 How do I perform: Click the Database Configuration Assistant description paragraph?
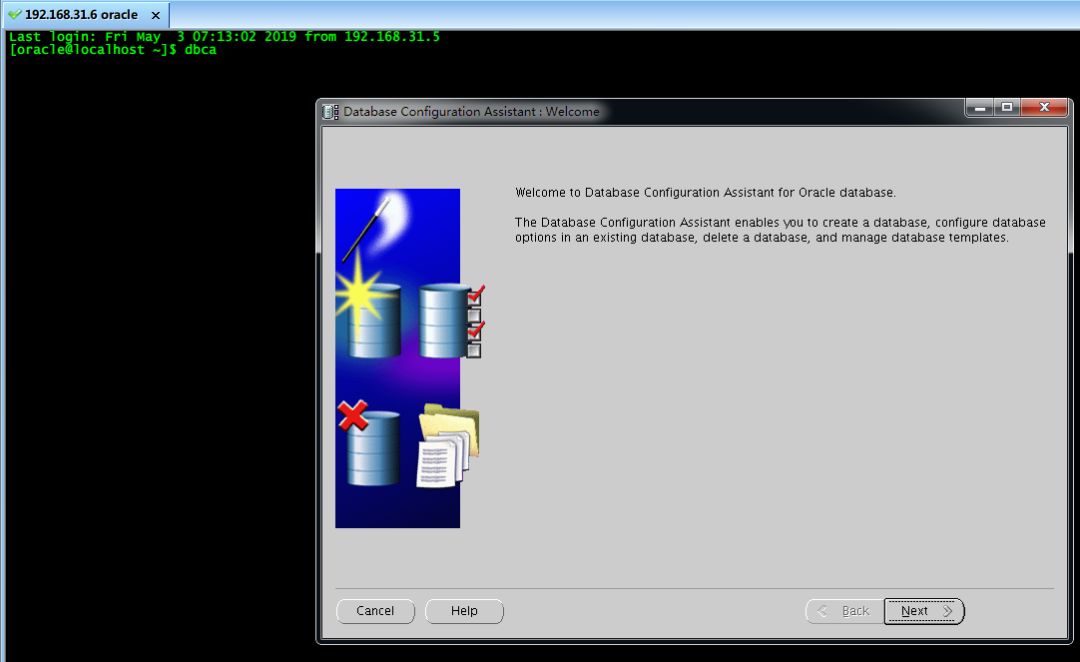pyautogui.click(x=780, y=230)
